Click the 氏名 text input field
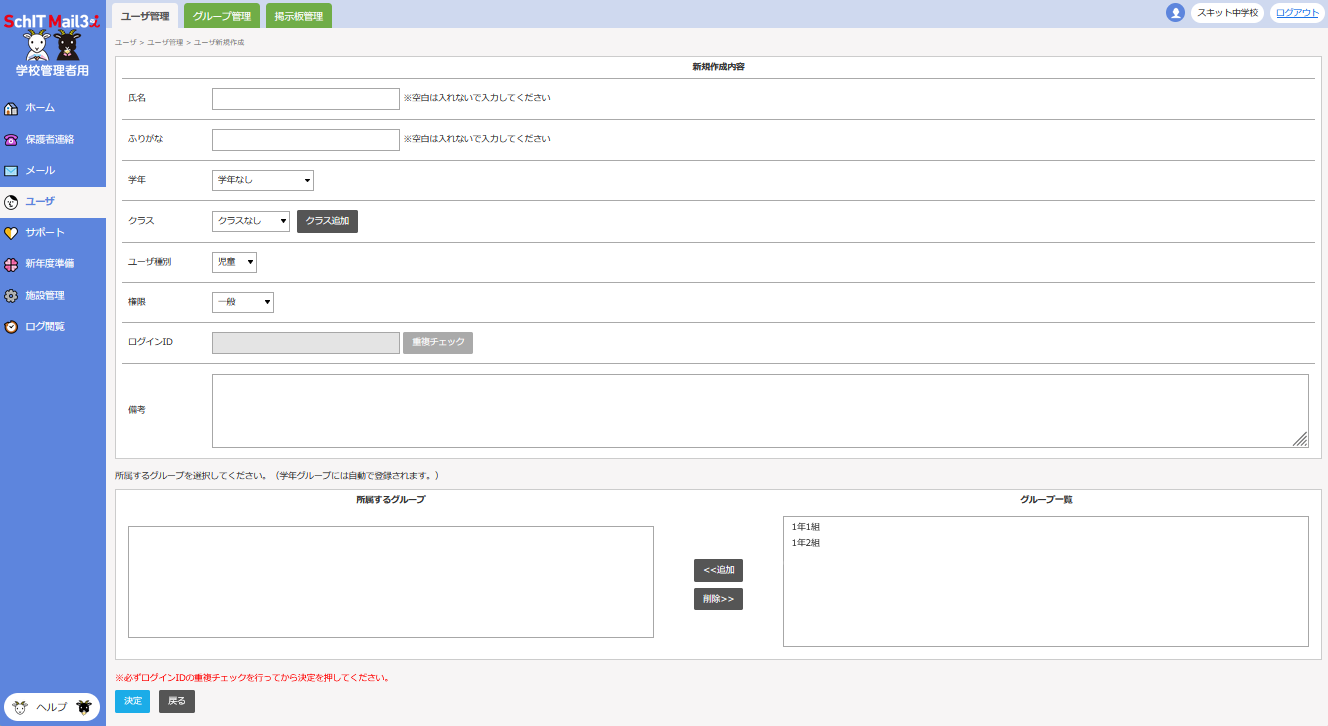The height and width of the screenshot is (726, 1328). (306, 99)
